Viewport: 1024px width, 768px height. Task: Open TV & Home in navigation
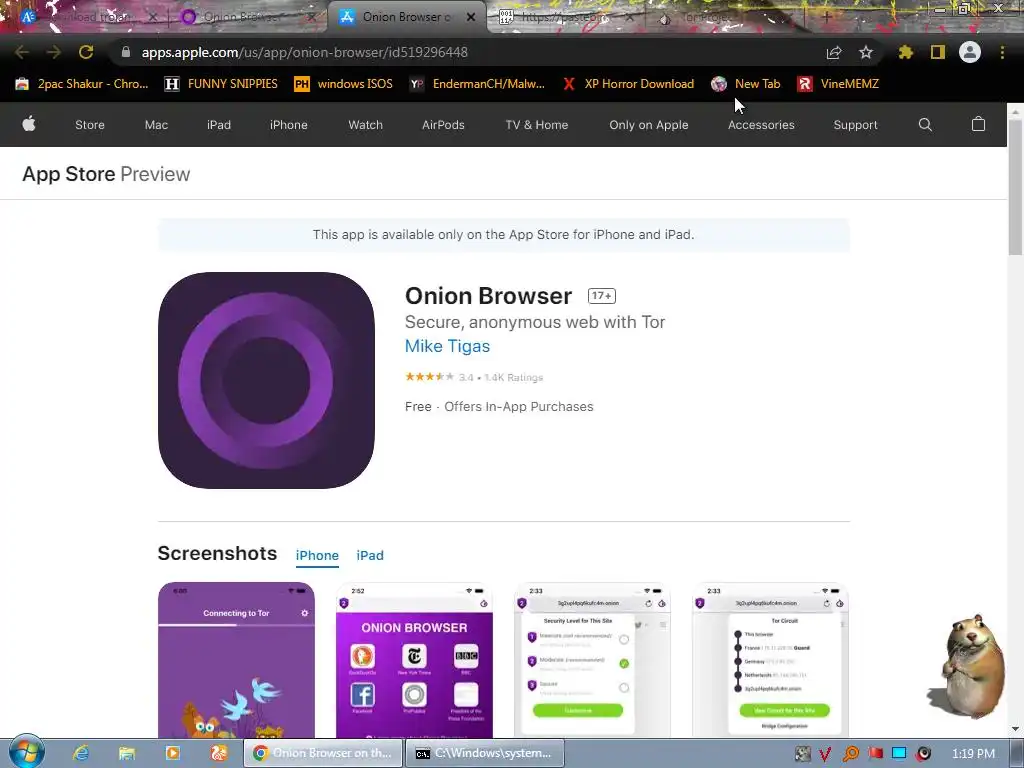coord(536,125)
